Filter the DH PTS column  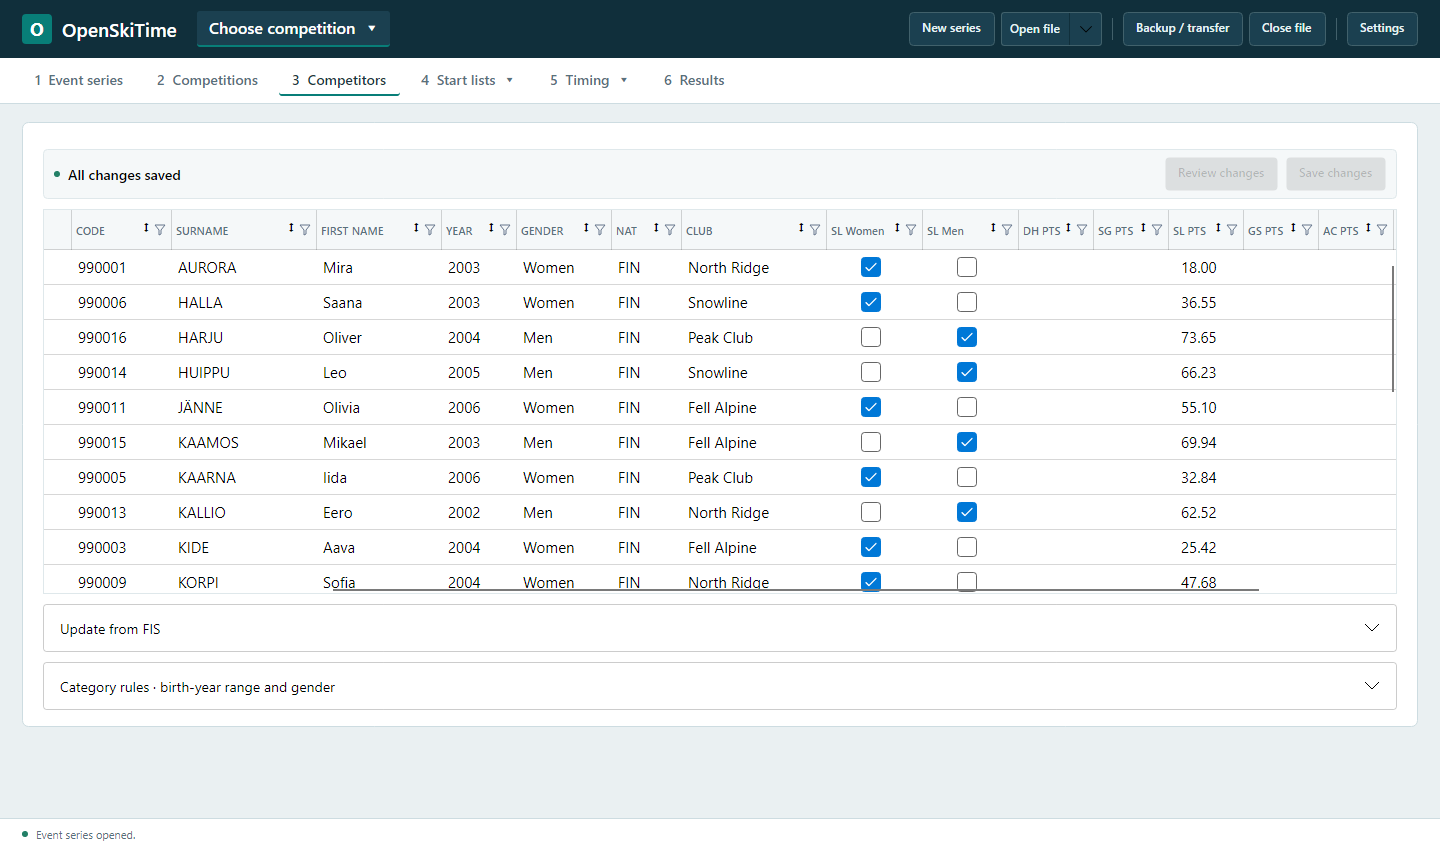[1082, 230]
